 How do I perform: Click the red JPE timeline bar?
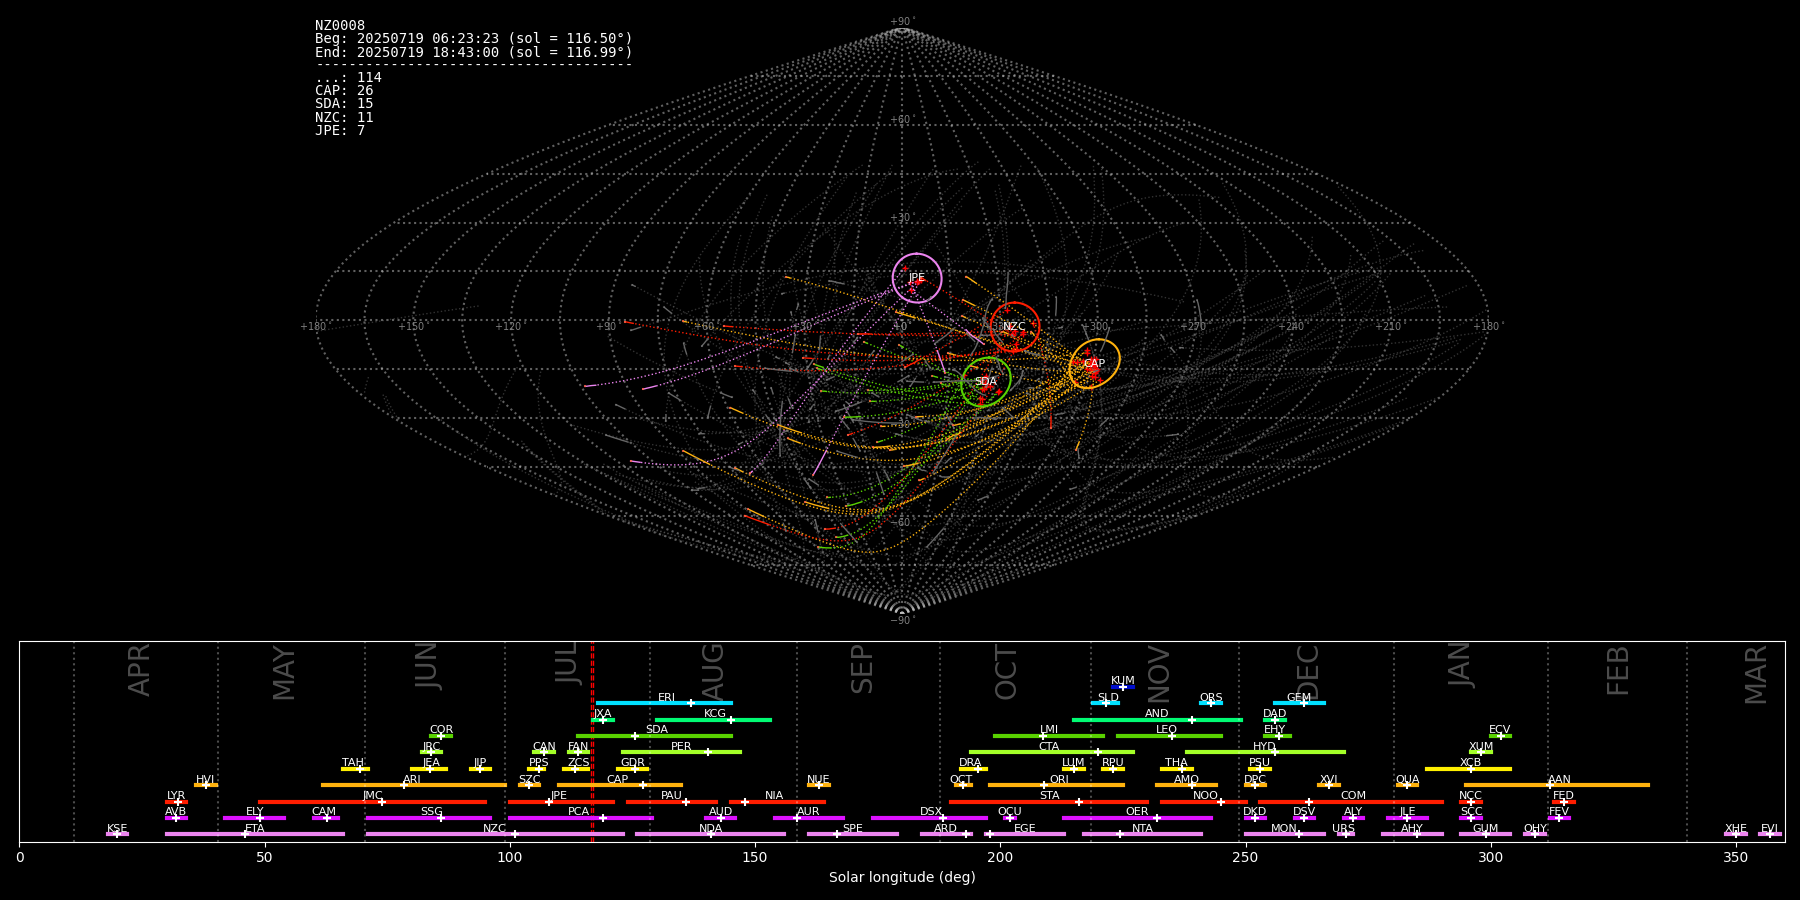pyautogui.click(x=561, y=801)
